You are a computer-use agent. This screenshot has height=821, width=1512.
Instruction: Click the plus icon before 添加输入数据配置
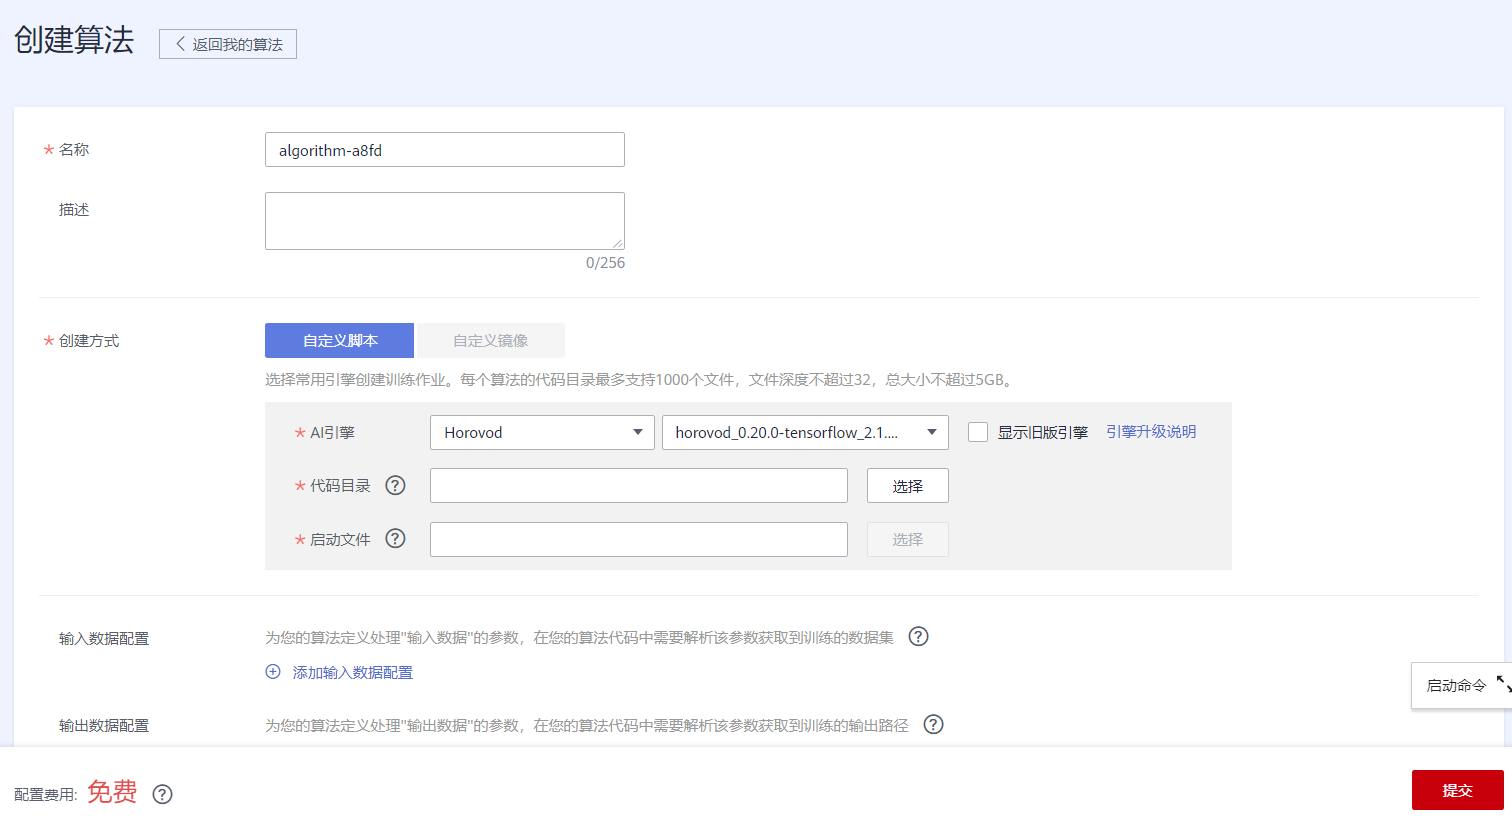(x=272, y=672)
